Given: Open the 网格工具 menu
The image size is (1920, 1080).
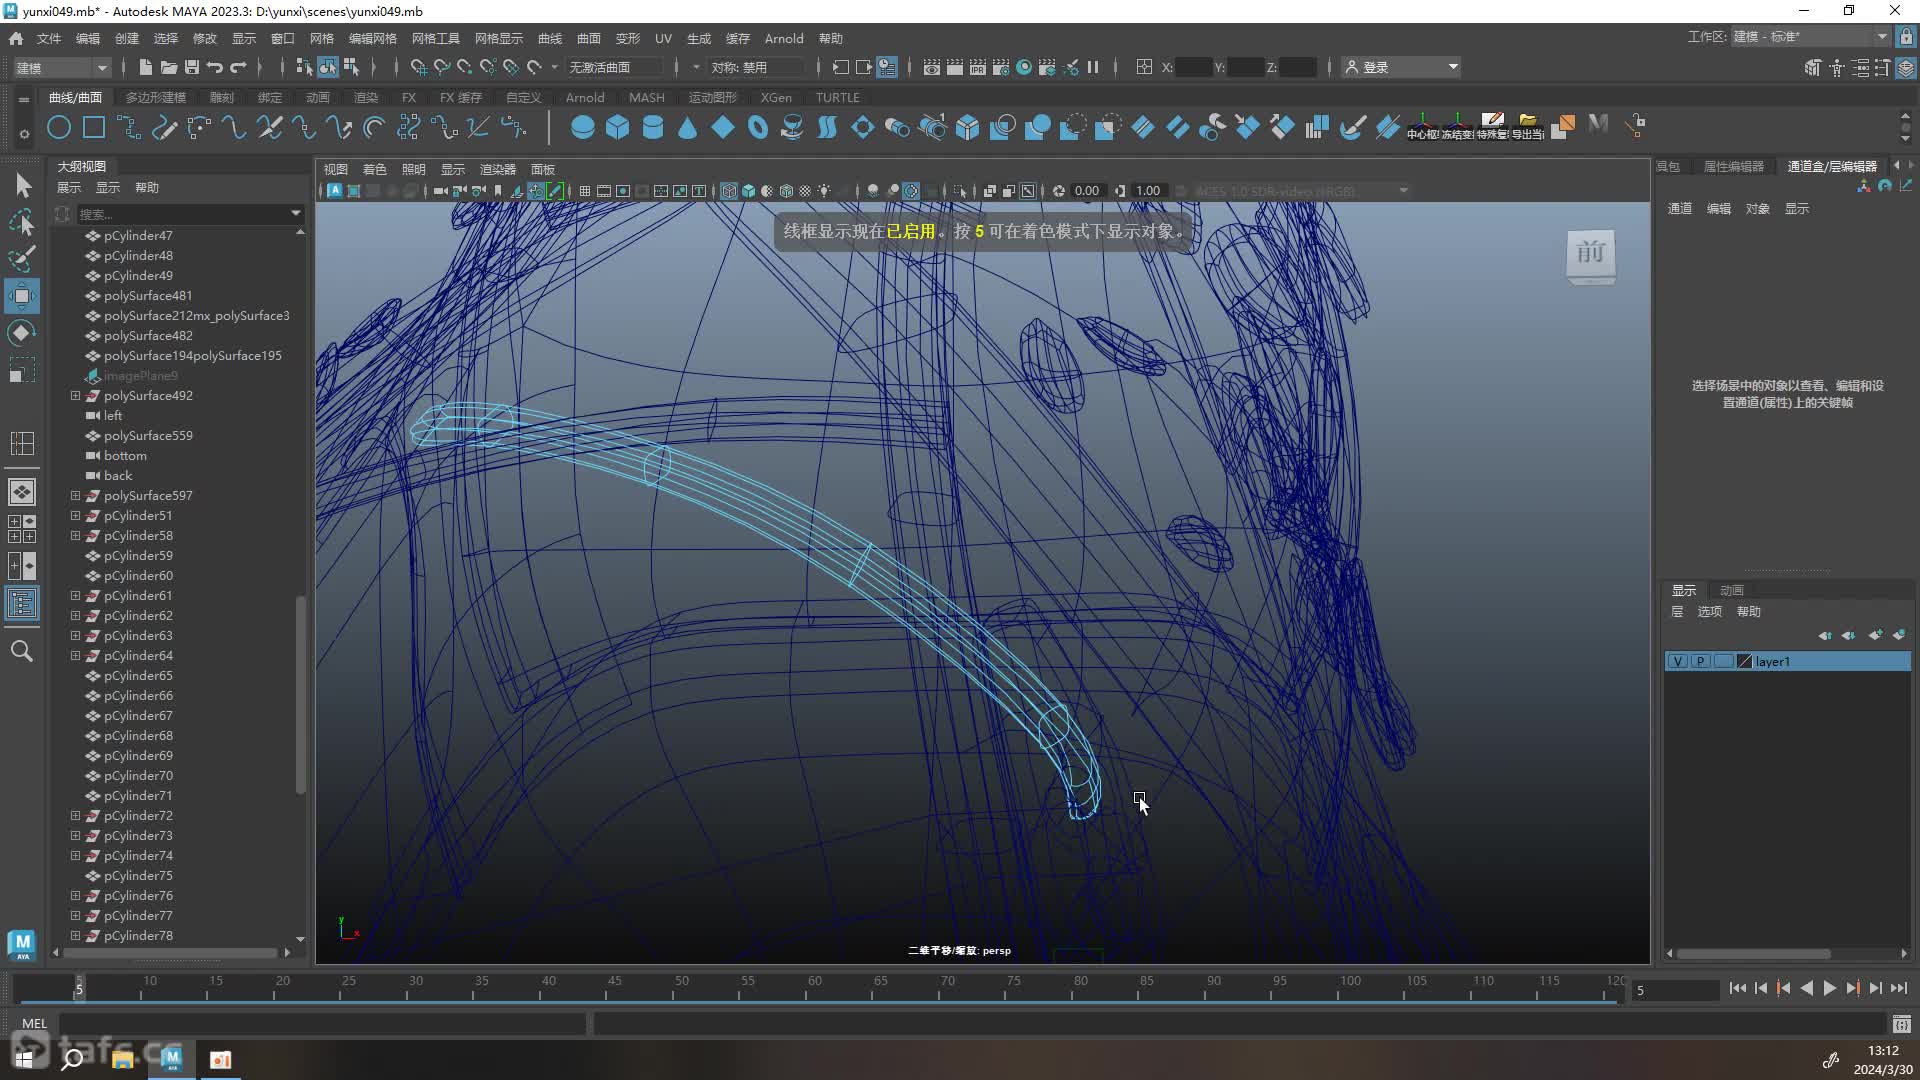Looking at the screenshot, I should pyautogui.click(x=436, y=38).
